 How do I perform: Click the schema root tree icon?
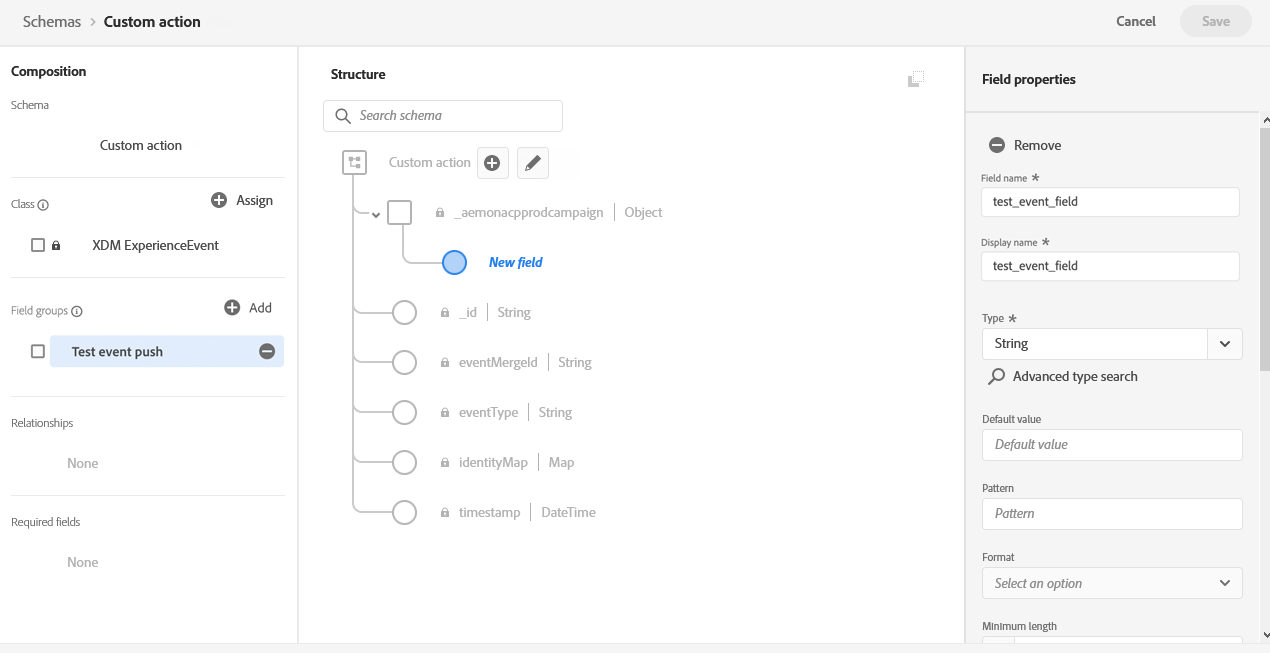tap(354, 162)
